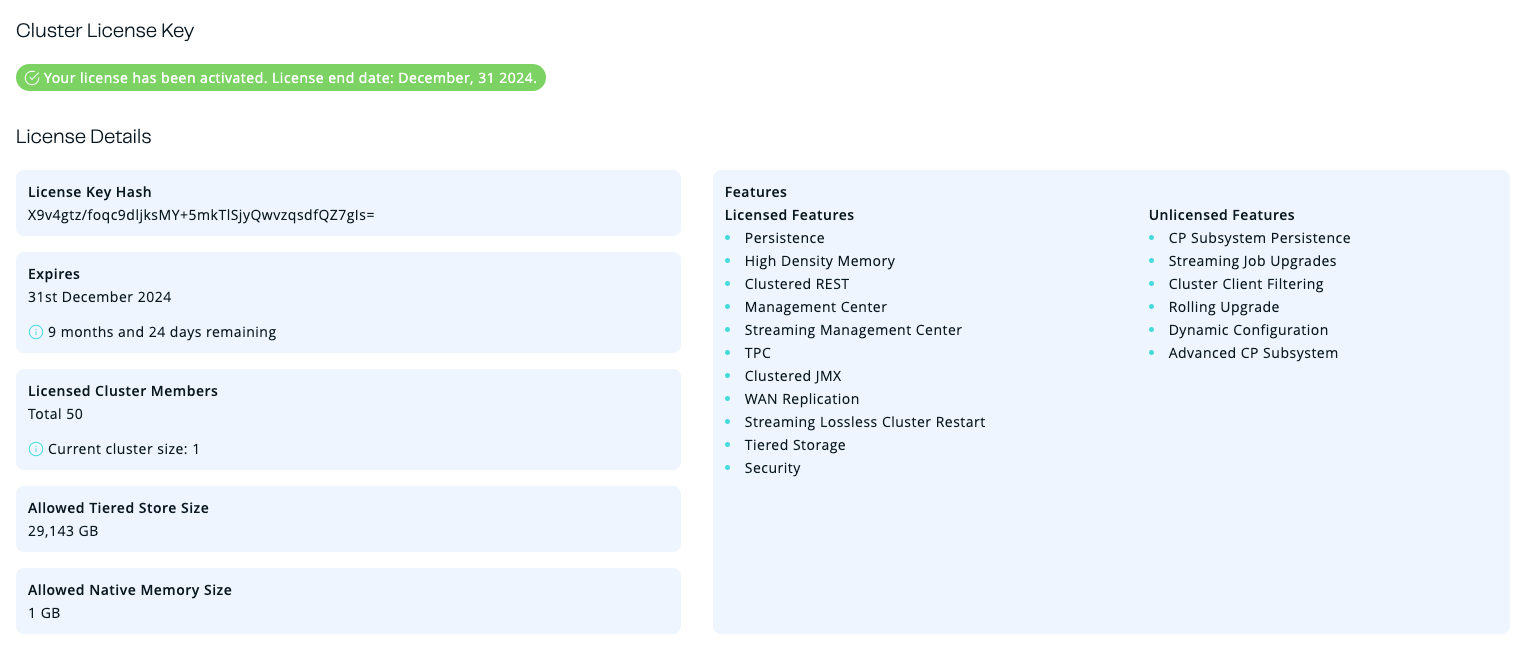Select the Tiered Storage licensed feature
Screen dimensions: 1526x667
[795, 444]
